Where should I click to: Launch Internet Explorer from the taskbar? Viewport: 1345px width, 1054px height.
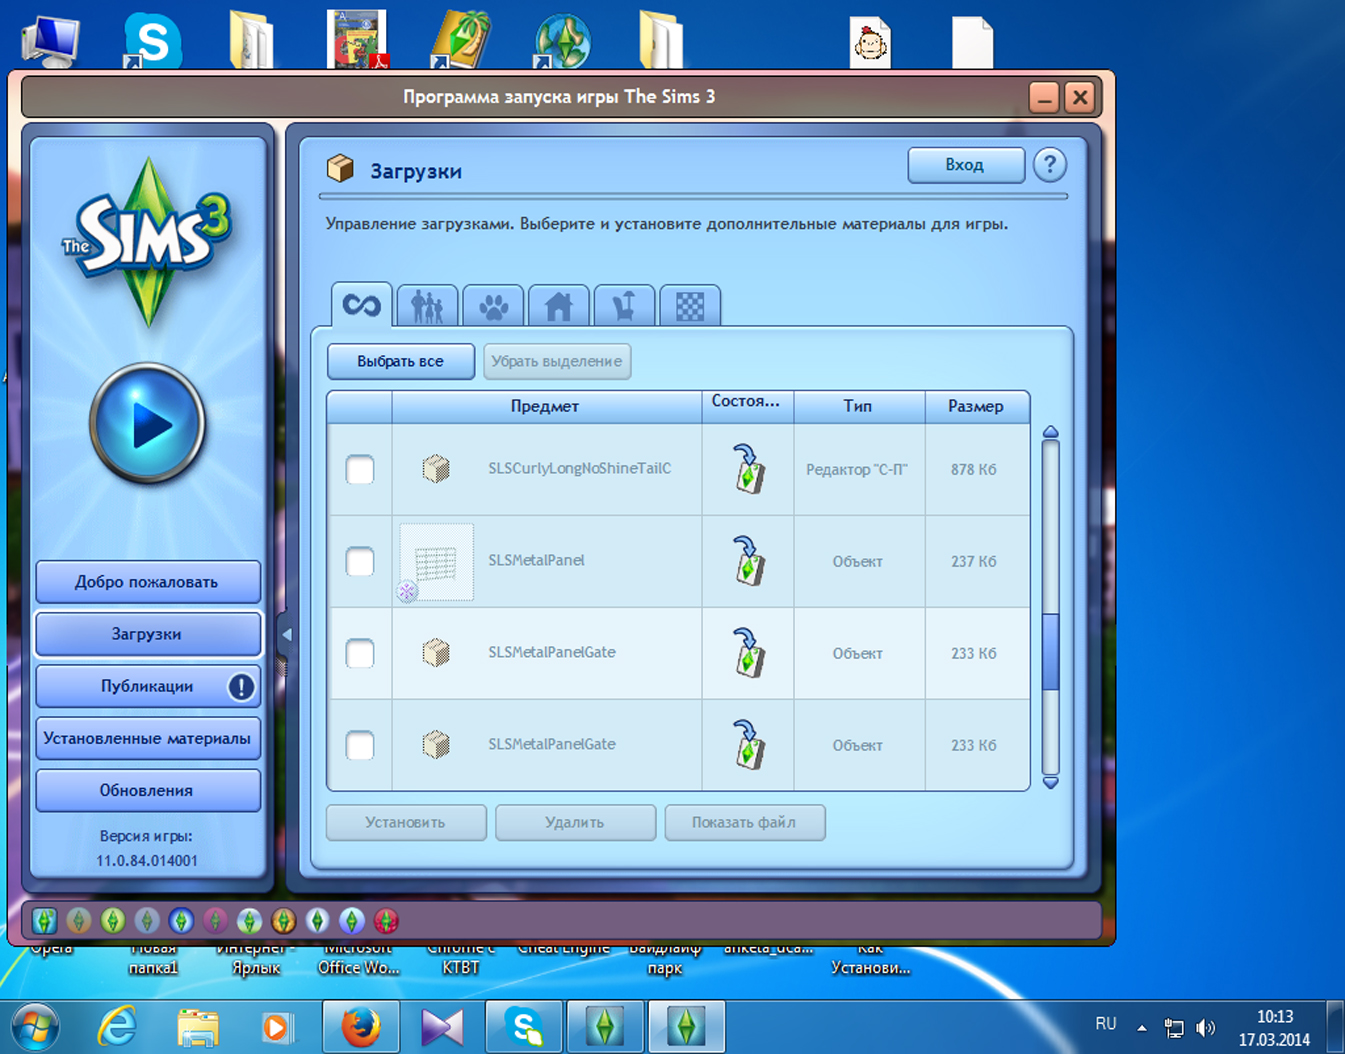[117, 1026]
